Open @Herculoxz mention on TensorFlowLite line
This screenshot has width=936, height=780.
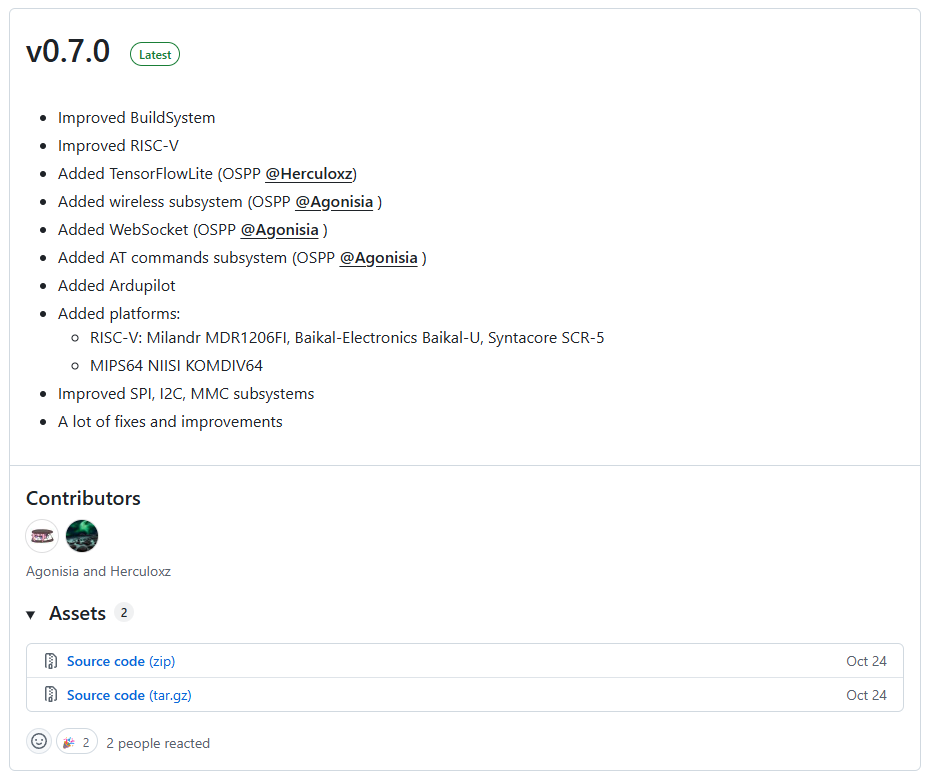point(310,174)
